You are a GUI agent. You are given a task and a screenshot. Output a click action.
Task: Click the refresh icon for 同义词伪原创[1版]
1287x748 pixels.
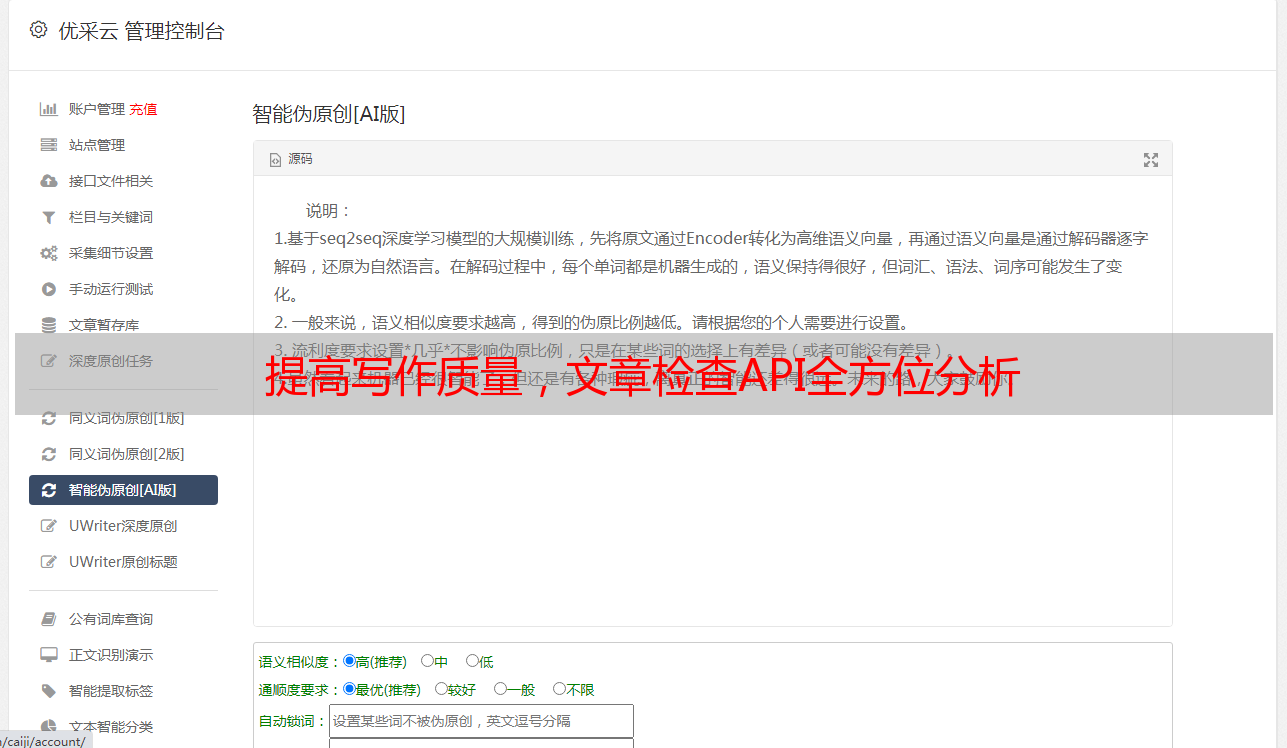(48, 418)
